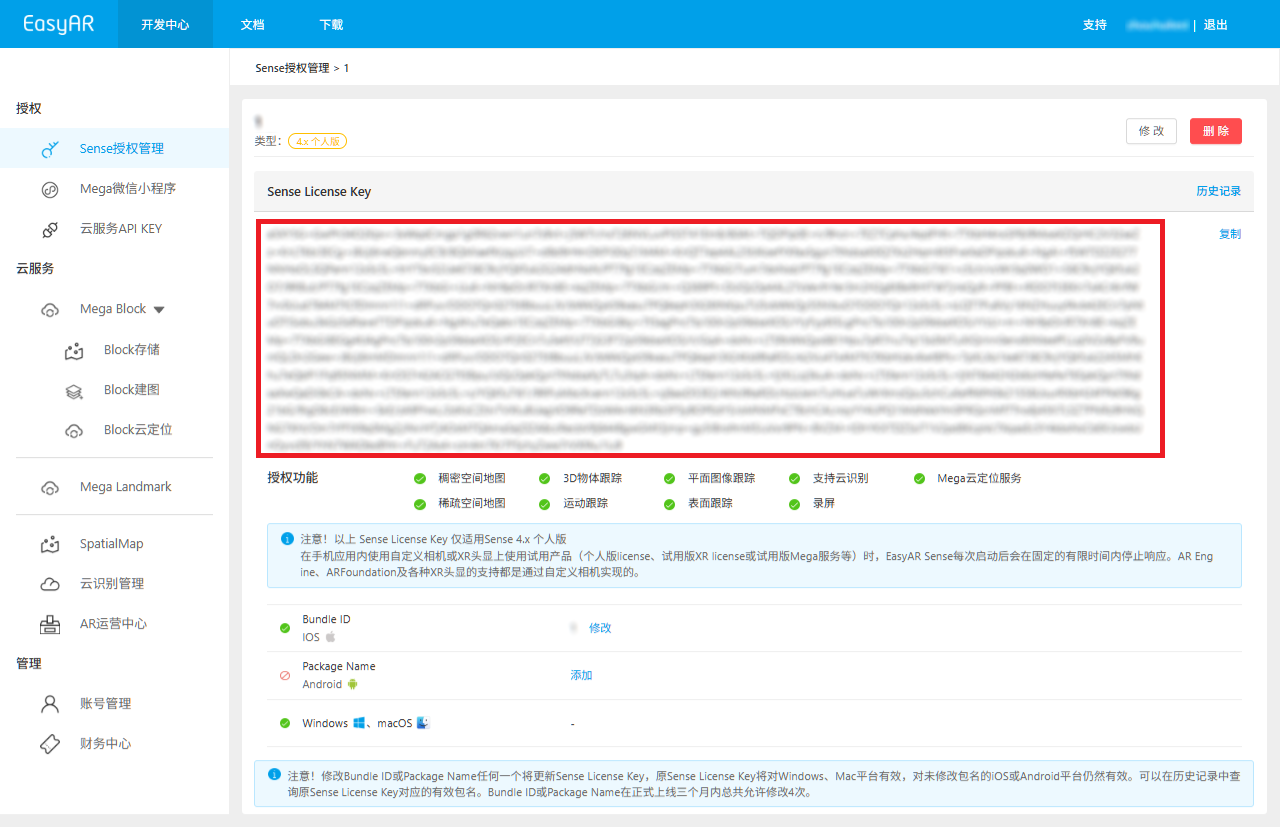This screenshot has width=1280, height=827.
Task: Click the 云服务API KEY link icon
Action: click(50, 229)
